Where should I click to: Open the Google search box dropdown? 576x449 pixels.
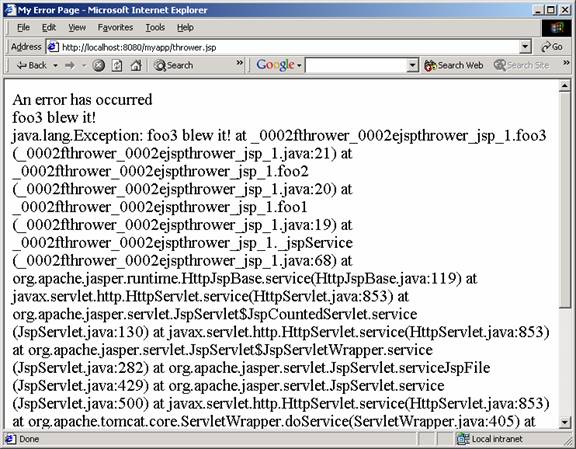tap(413, 66)
